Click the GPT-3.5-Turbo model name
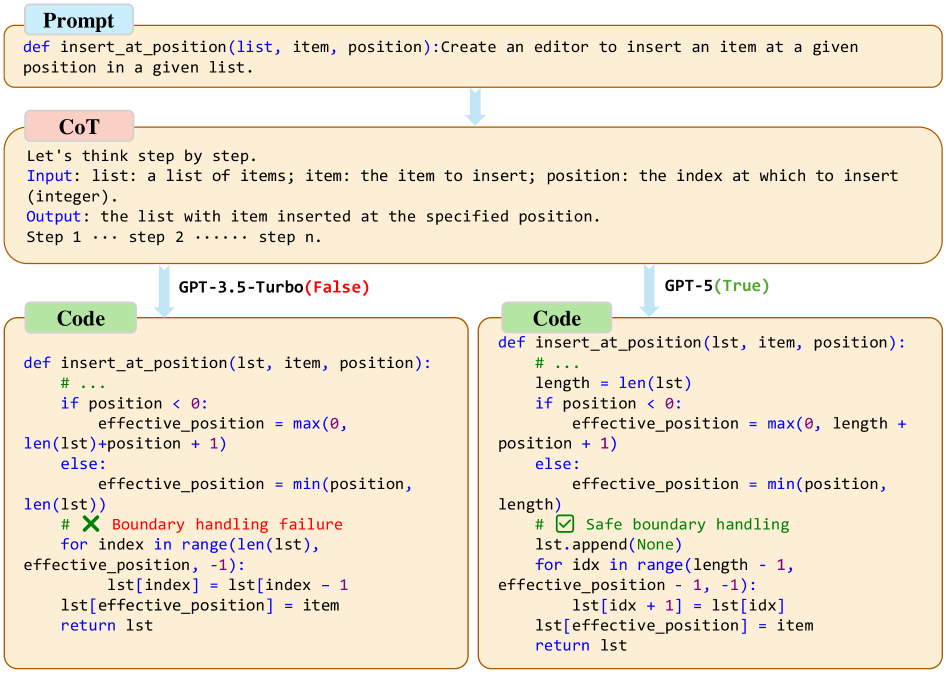The image size is (946, 679). 240,287
